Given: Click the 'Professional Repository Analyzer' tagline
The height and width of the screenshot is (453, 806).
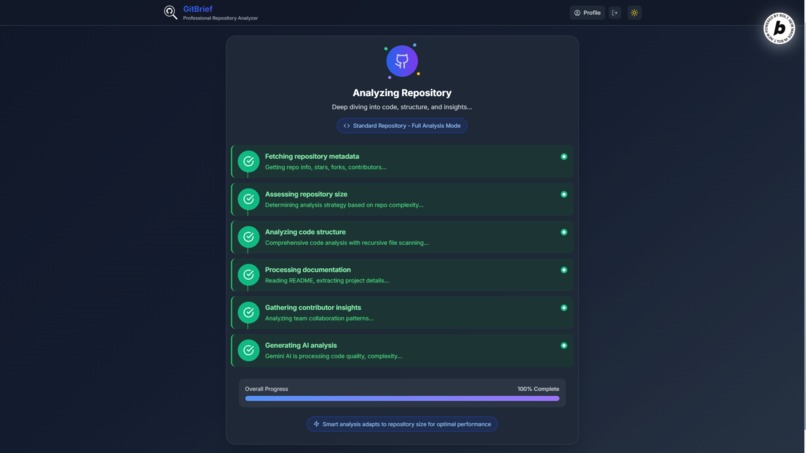Looking at the screenshot, I should coord(221,18).
